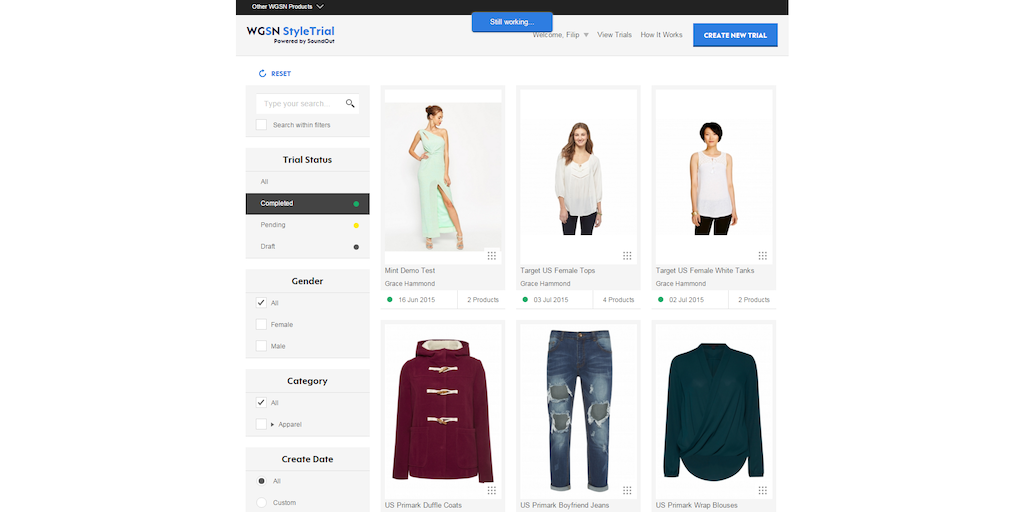Open grid menu icon on Target US Female White Tanks card
This screenshot has height=512, width=1024.
coord(762,255)
